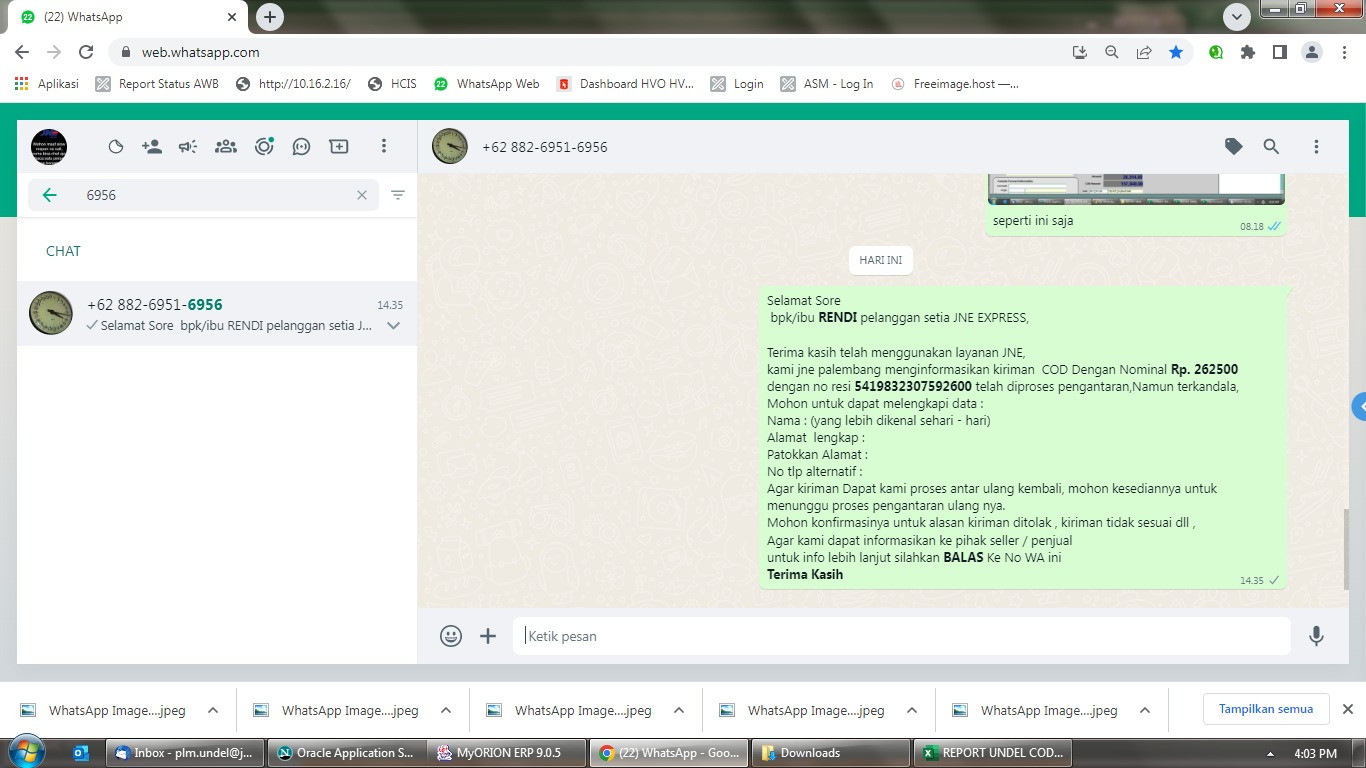The width and height of the screenshot is (1366, 768).
Task: Select the (22) WhatsApp tab
Action: [128, 17]
